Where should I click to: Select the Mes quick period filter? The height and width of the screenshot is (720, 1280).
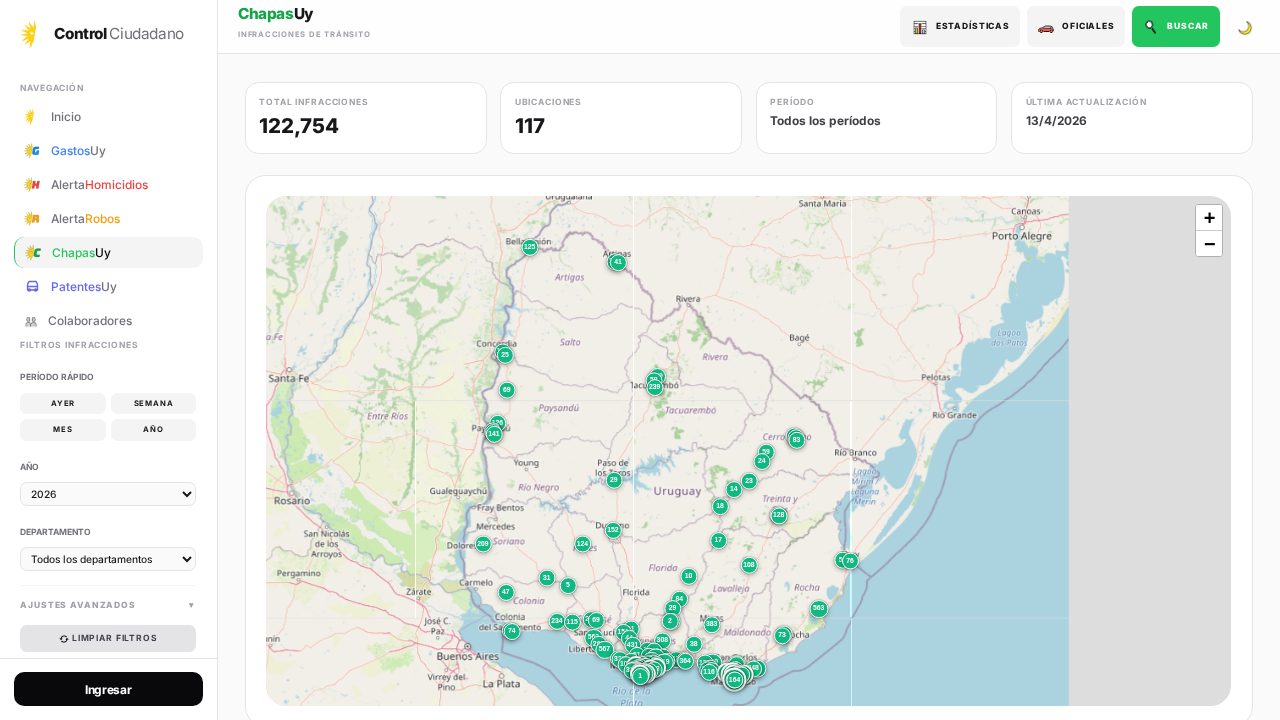coord(63,430)
